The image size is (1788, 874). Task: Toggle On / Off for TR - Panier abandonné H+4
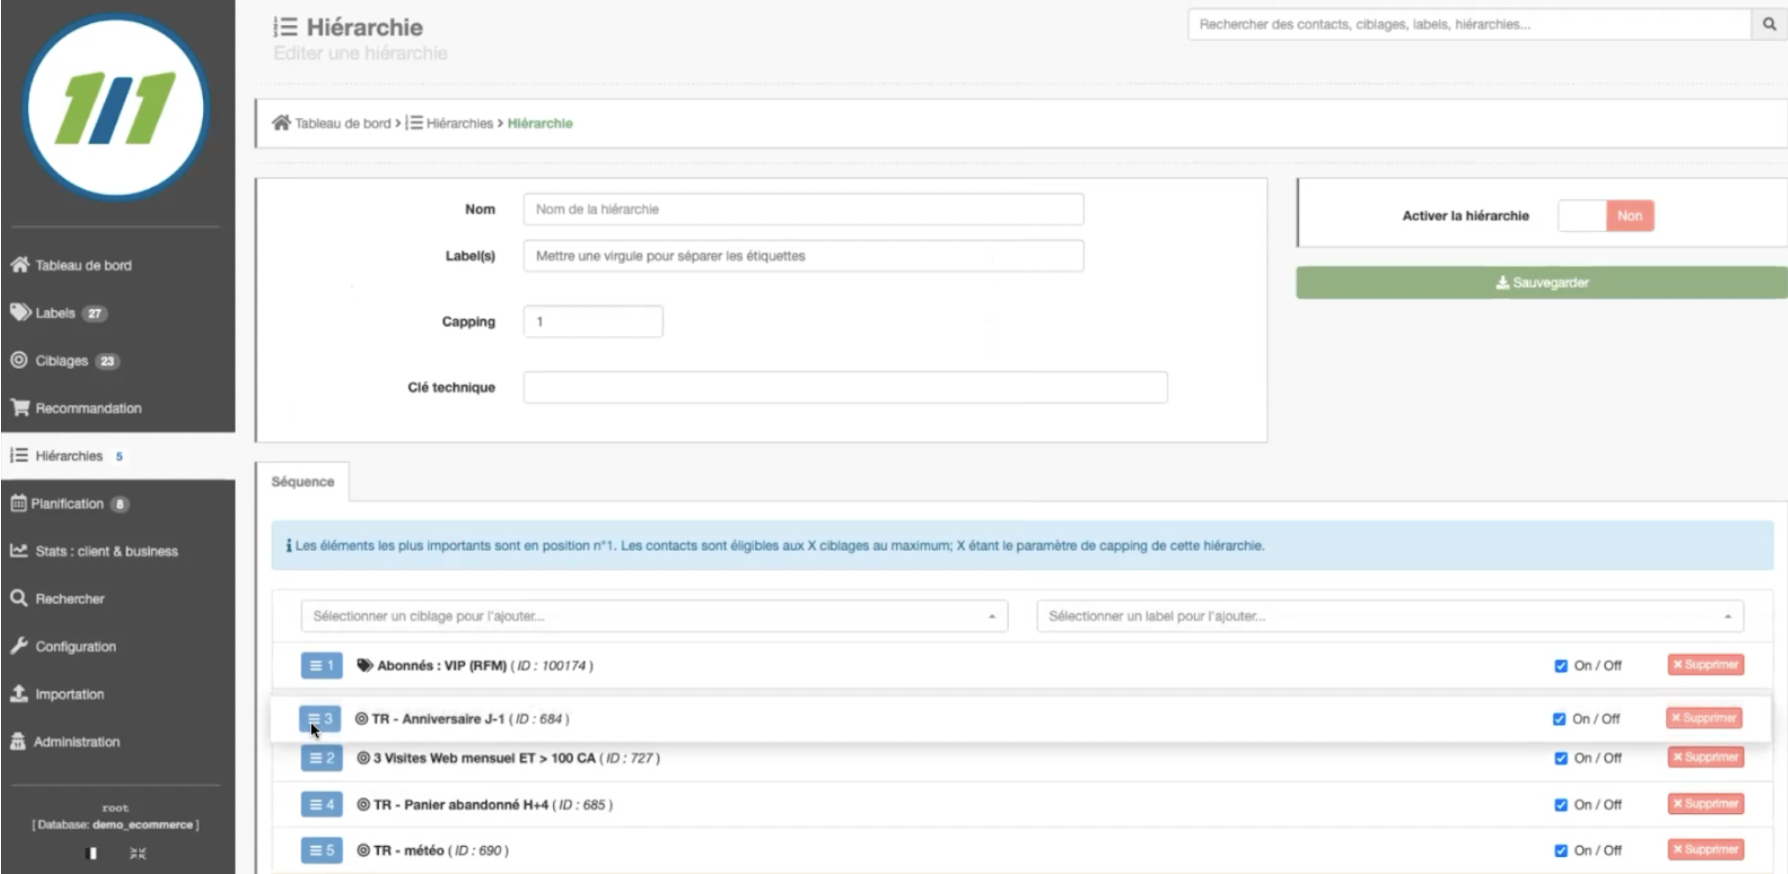[1561, 805]
